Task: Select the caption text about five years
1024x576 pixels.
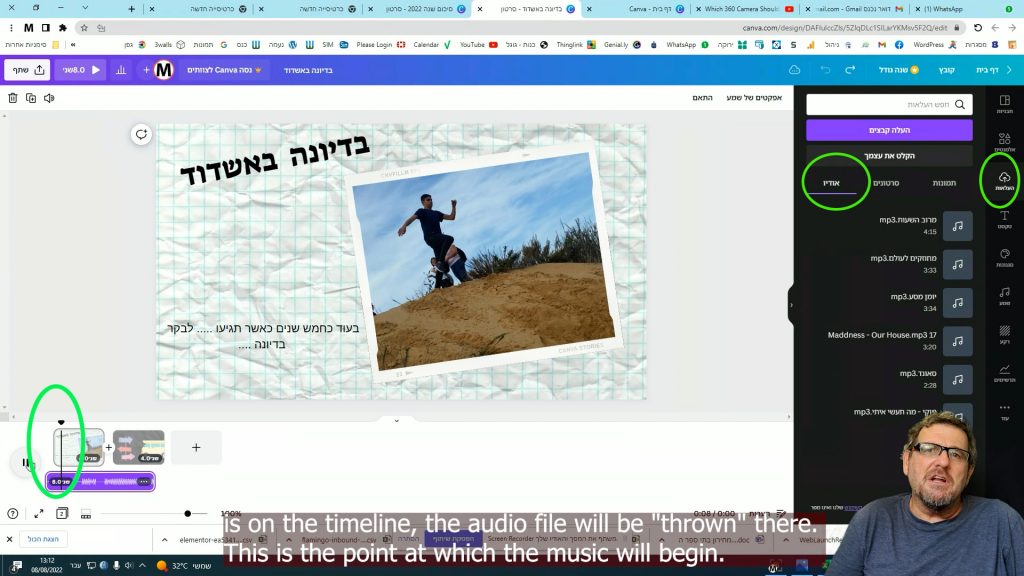Action: pyautogui.click(x=263, y=336)
